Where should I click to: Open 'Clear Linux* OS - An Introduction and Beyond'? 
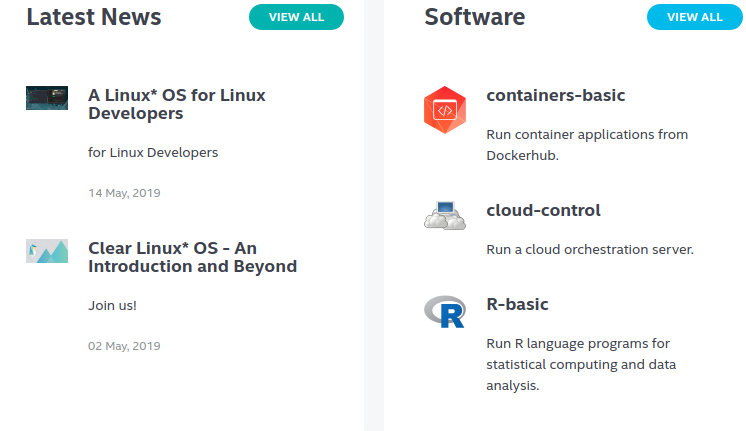(192, 257)
